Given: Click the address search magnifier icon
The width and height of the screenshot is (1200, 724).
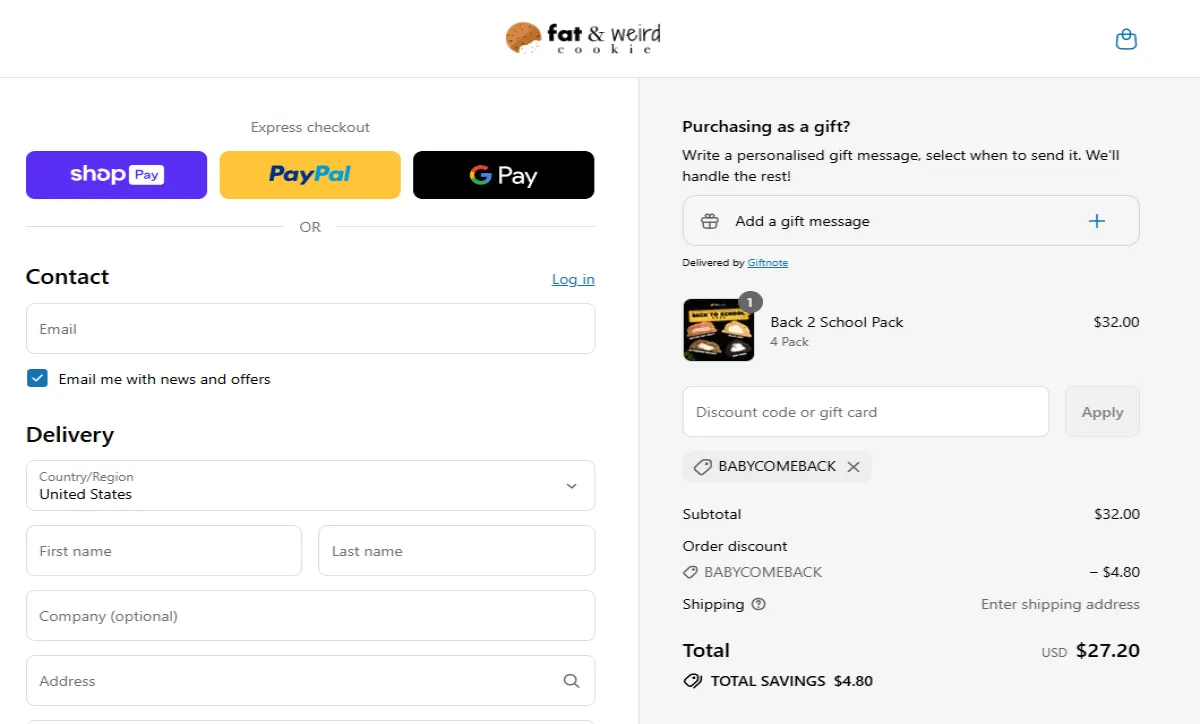Looking at the screenshot, I should coord(571,680).
